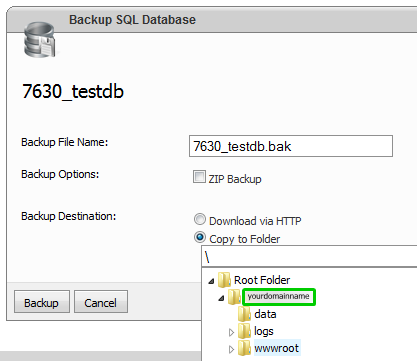417x361 pixels.
Task: Select the data folder label
Action: click(x=265, y=314)
